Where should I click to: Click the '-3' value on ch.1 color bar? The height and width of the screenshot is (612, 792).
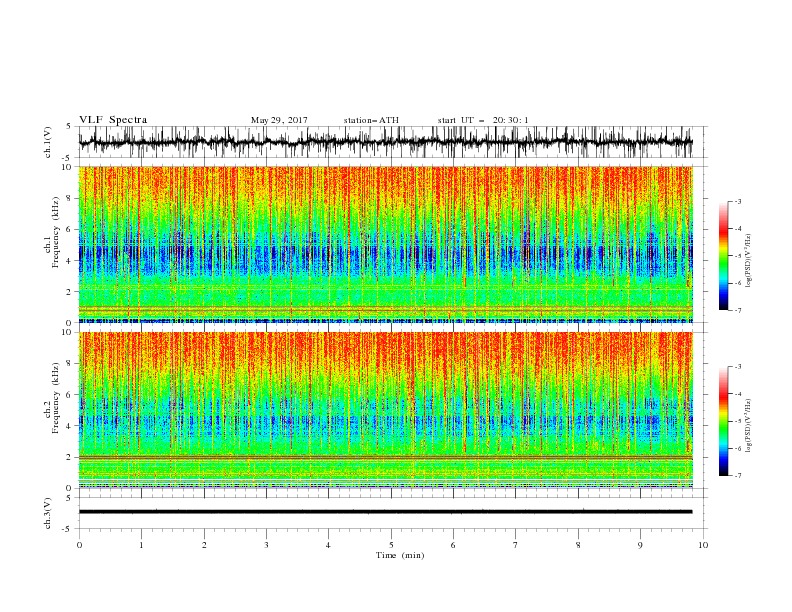737,201
